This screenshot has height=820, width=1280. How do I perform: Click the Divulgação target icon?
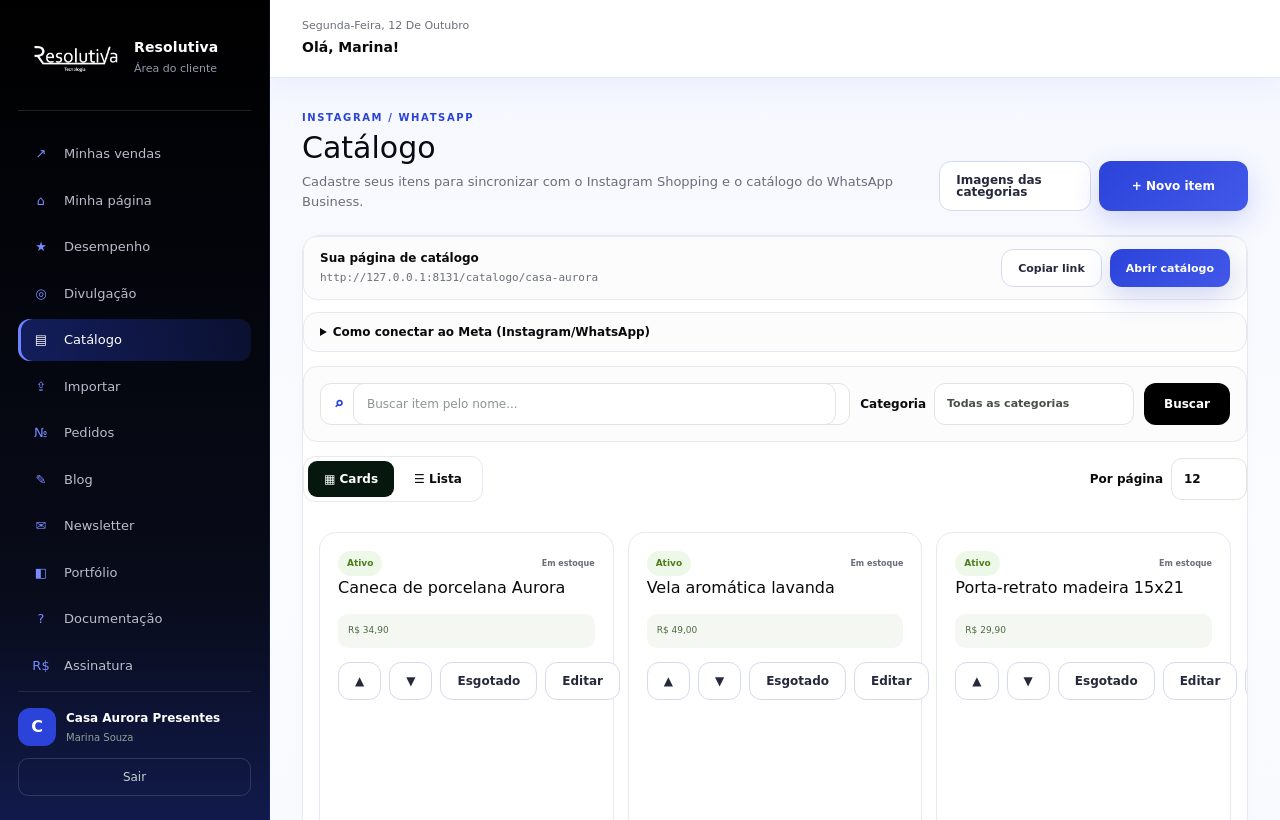click(x=41, y=293)
